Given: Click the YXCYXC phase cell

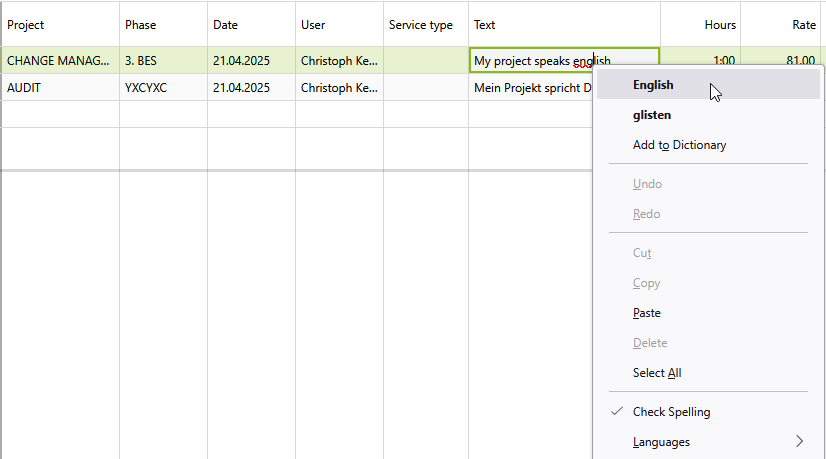Looking at the screenshot, I should 163,88.
